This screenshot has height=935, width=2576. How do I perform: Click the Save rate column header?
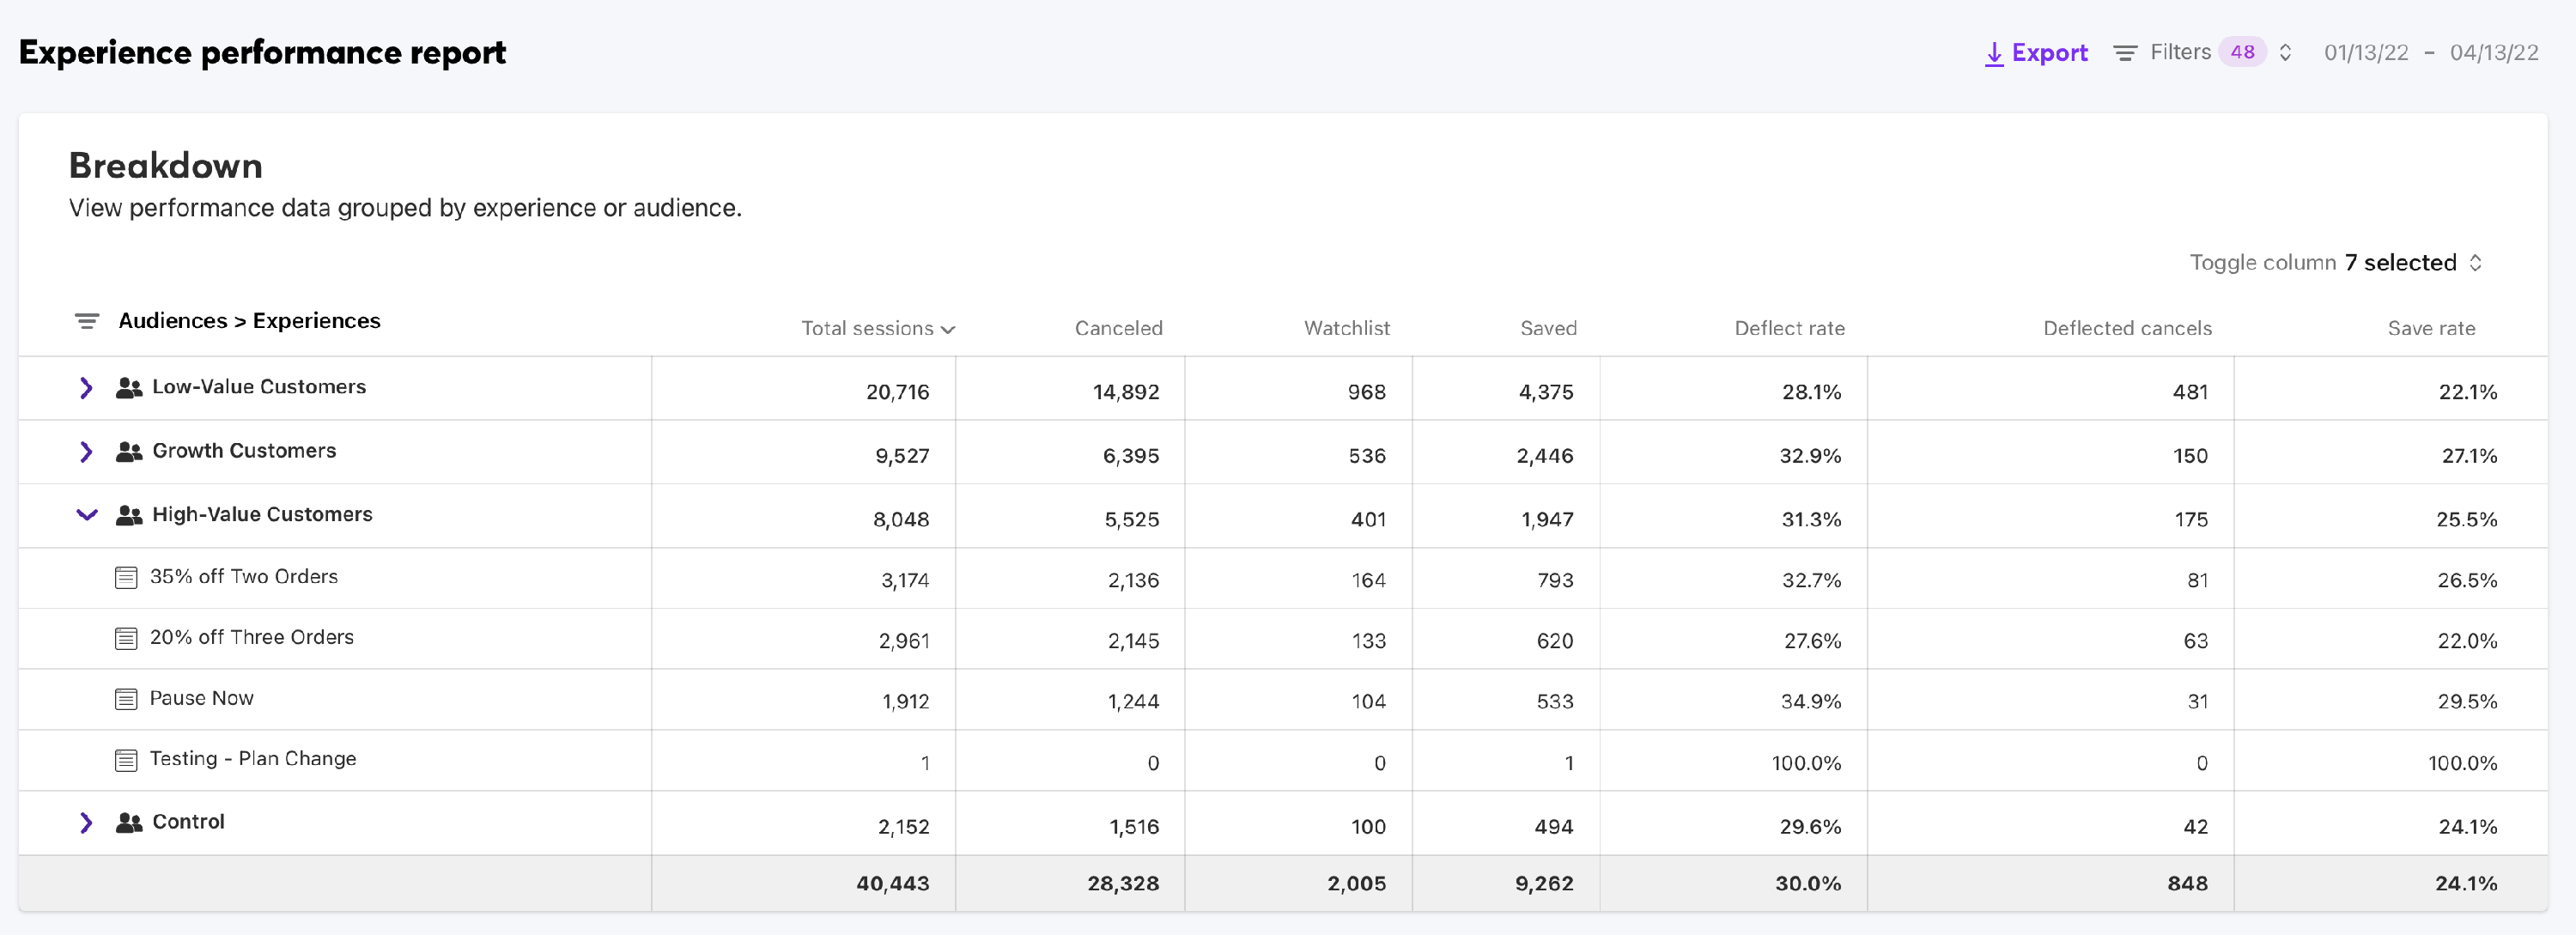(2430, 329)
